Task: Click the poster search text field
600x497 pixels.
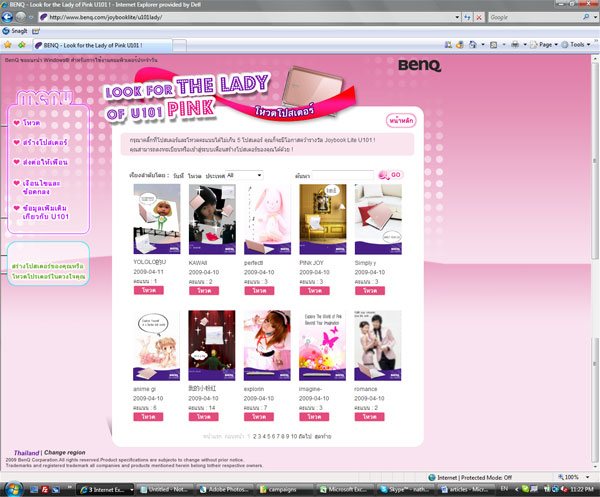Action: point(343,175)
